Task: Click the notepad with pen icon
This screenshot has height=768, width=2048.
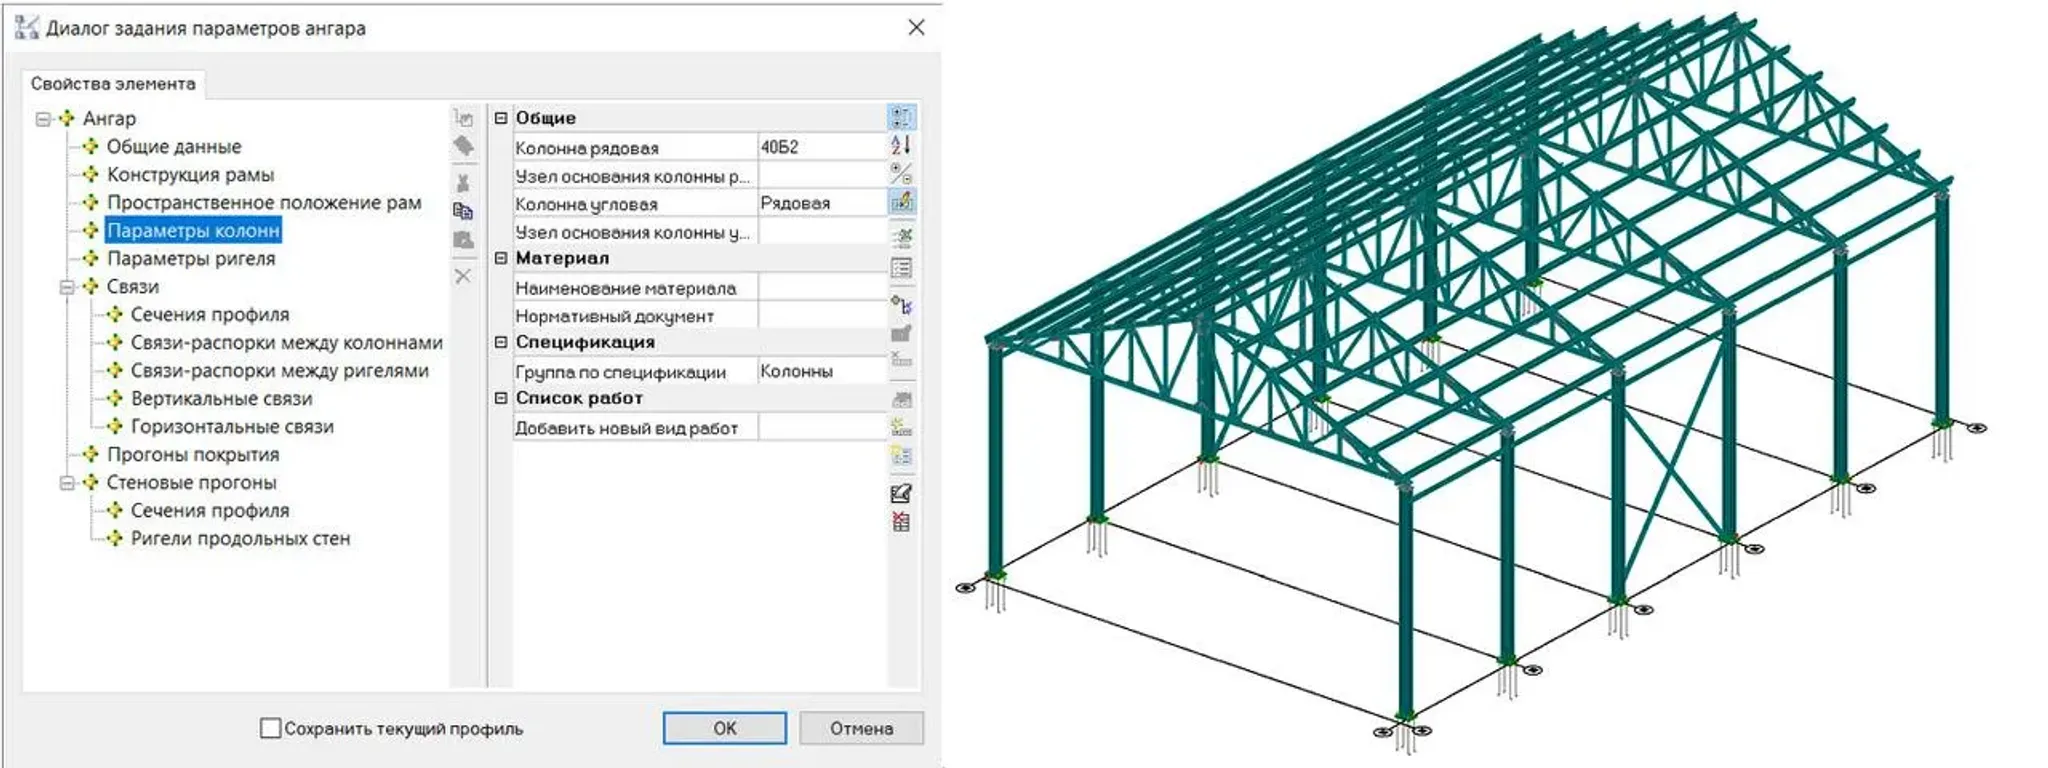Action: (901, 493)
